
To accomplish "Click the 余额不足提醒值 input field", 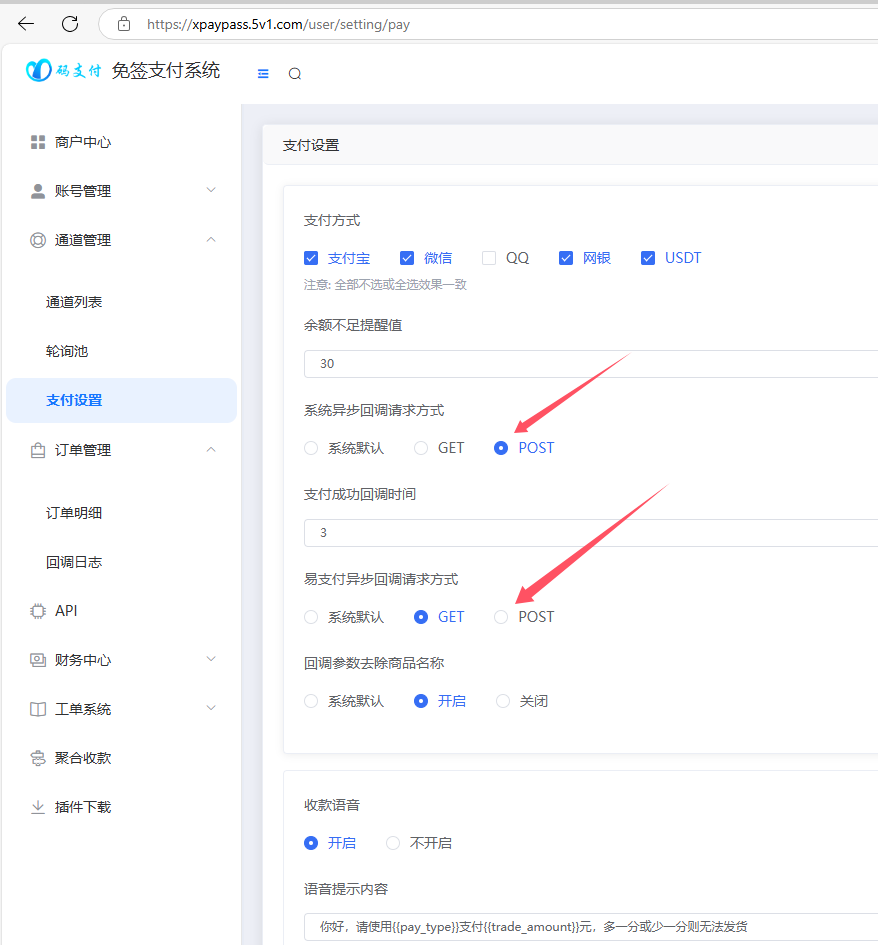I will pos(591,364).
